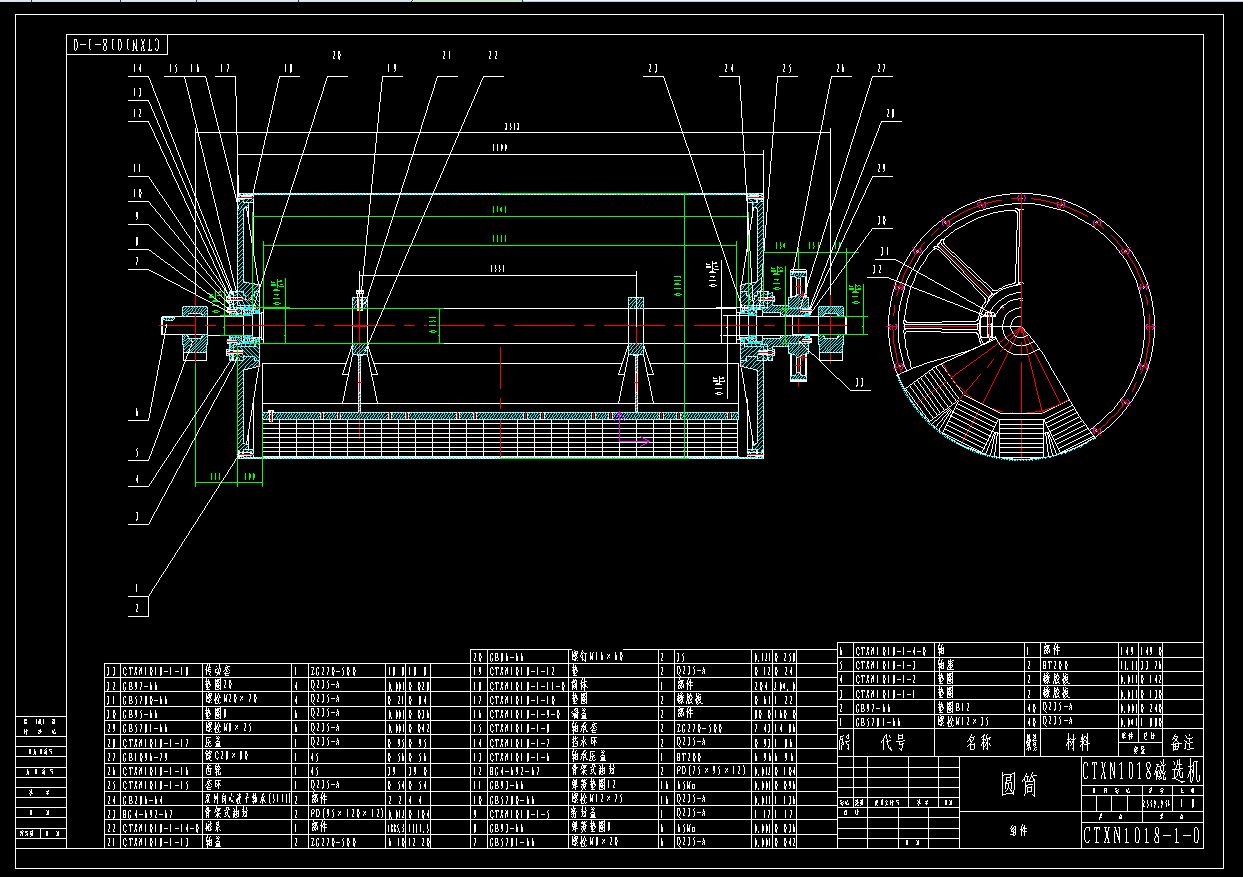Screen dimensions: 1243x877
Task: Click the mirrored drawing-number box at the sheet corner
Action: point(119,44)
